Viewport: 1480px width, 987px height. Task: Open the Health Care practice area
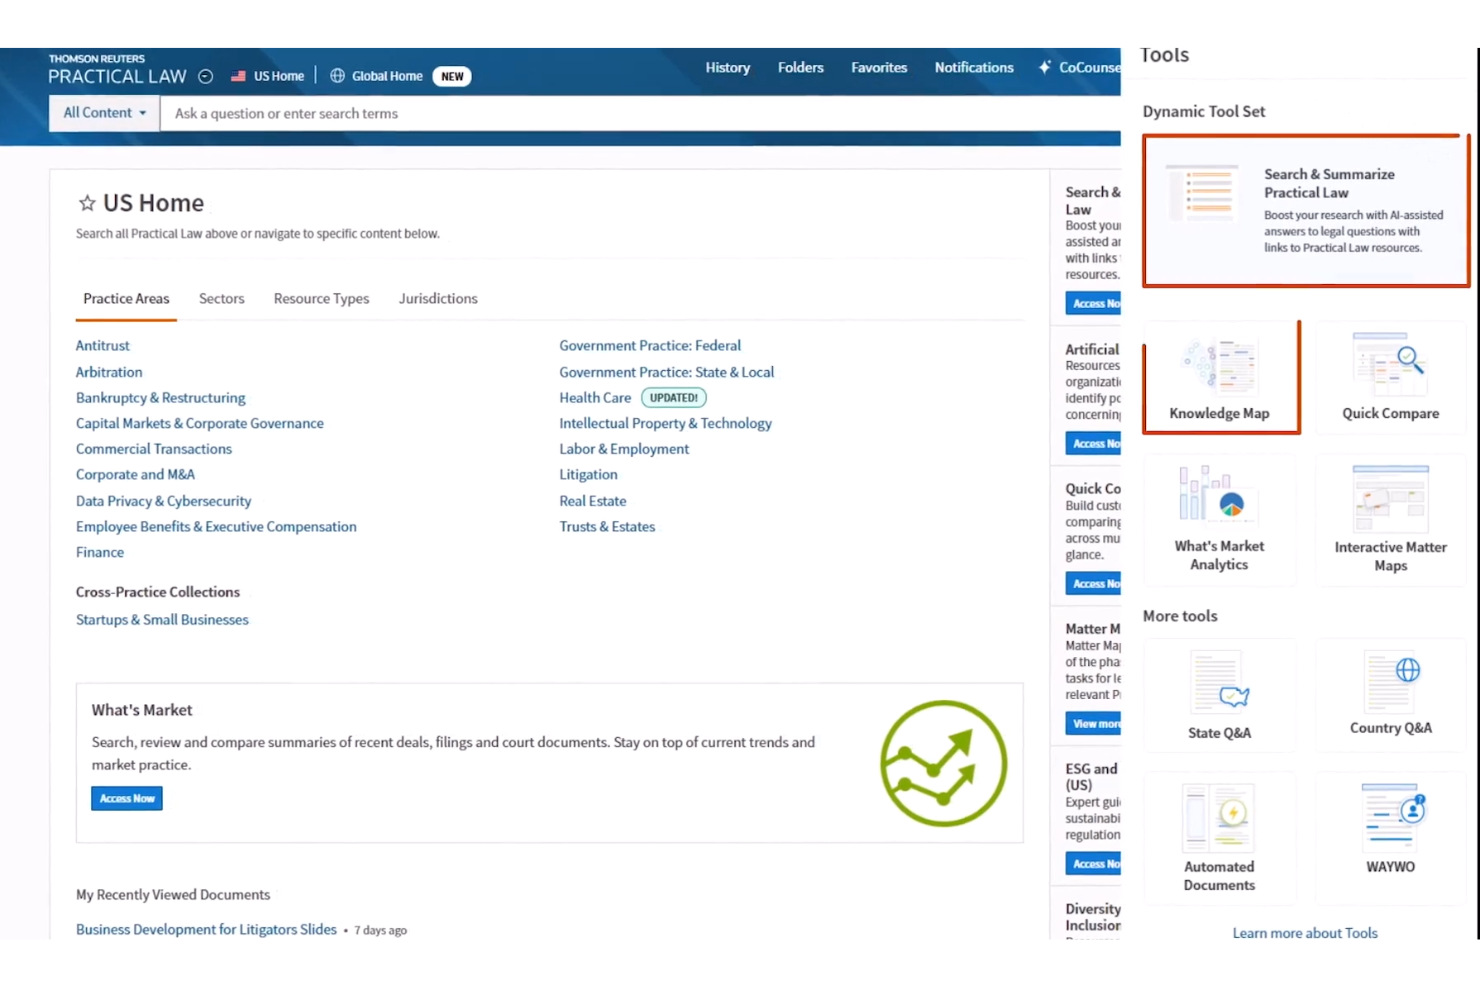(595, 397)
